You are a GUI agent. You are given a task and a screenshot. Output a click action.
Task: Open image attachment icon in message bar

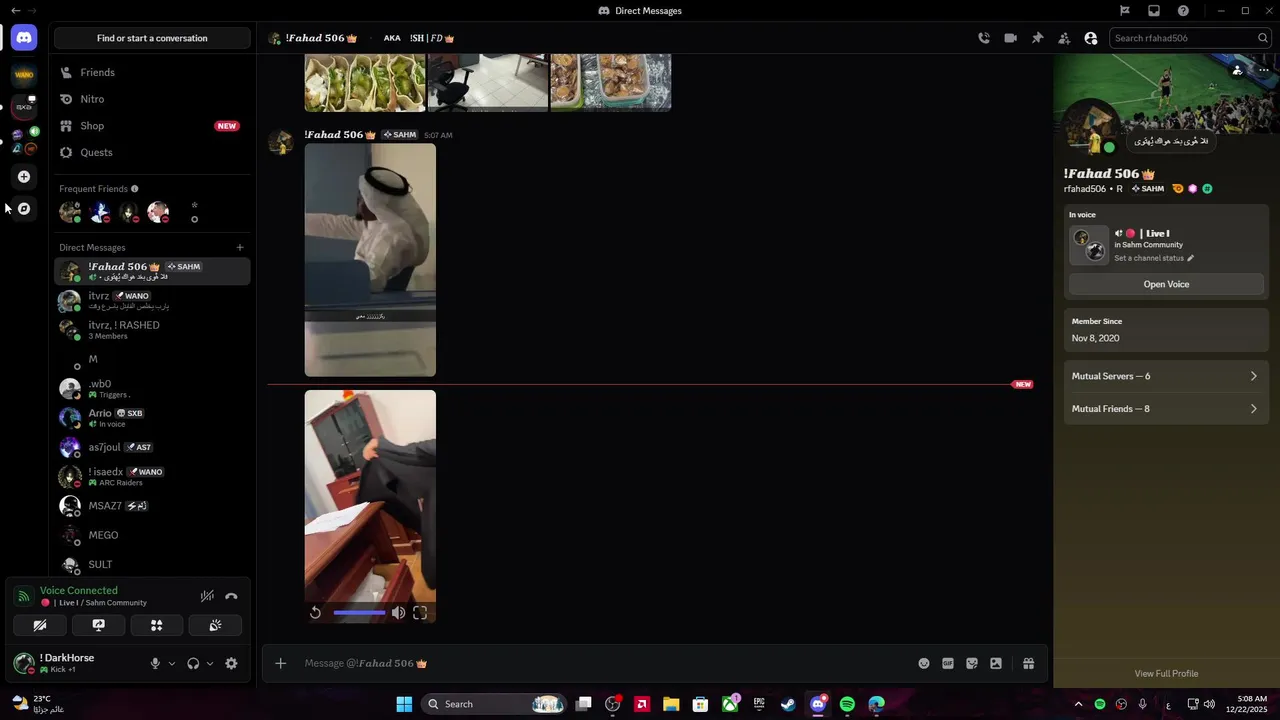pos(996,663)
